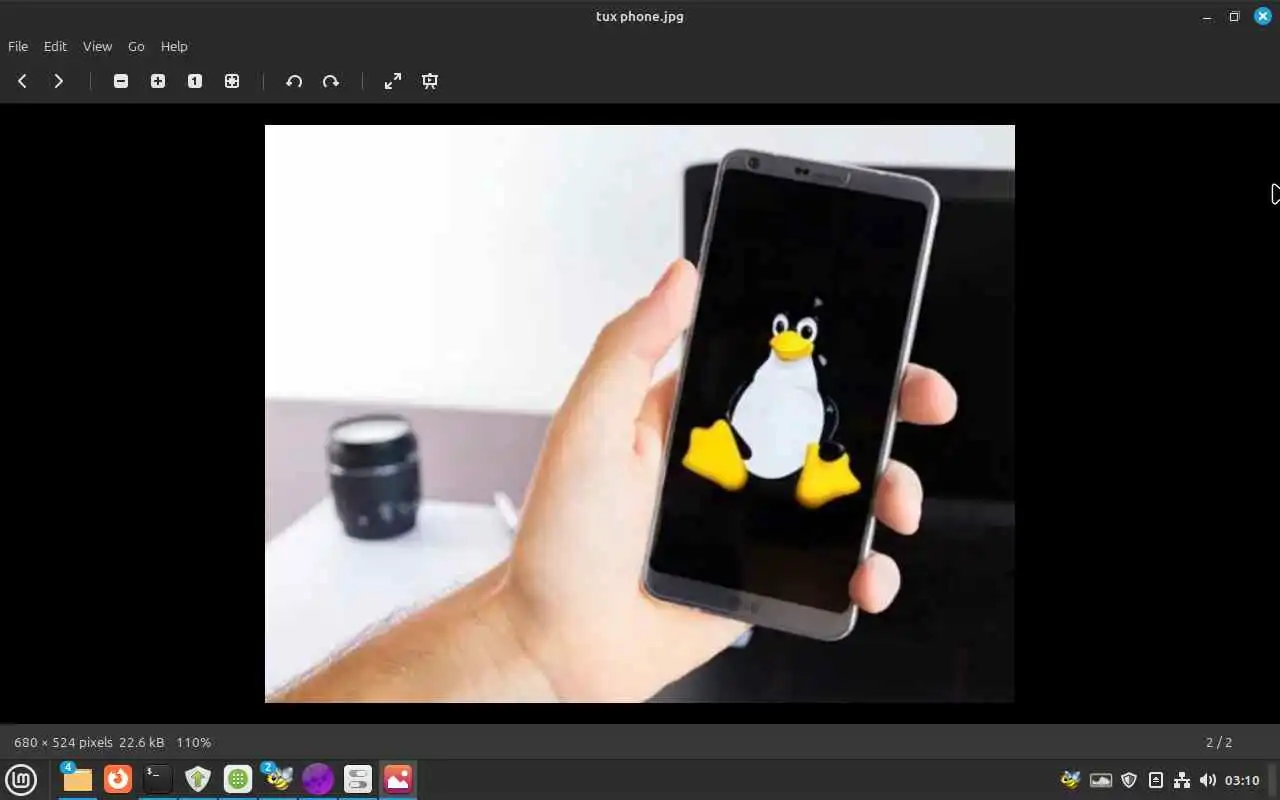Launch Firefox from the taskbar
Viewport: 1280px width, 800px height.
(x=118, y=779)
